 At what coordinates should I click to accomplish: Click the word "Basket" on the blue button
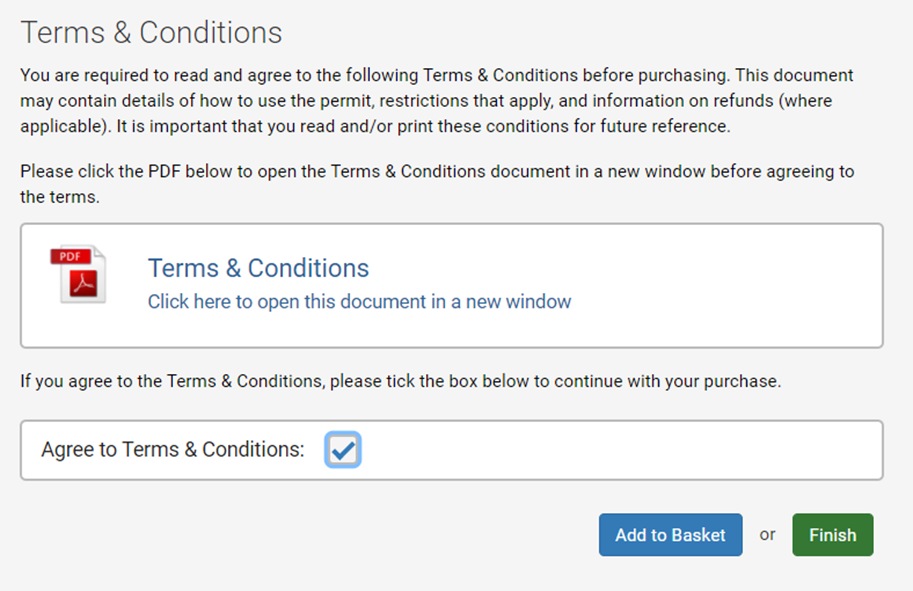[x=698, y=535]
